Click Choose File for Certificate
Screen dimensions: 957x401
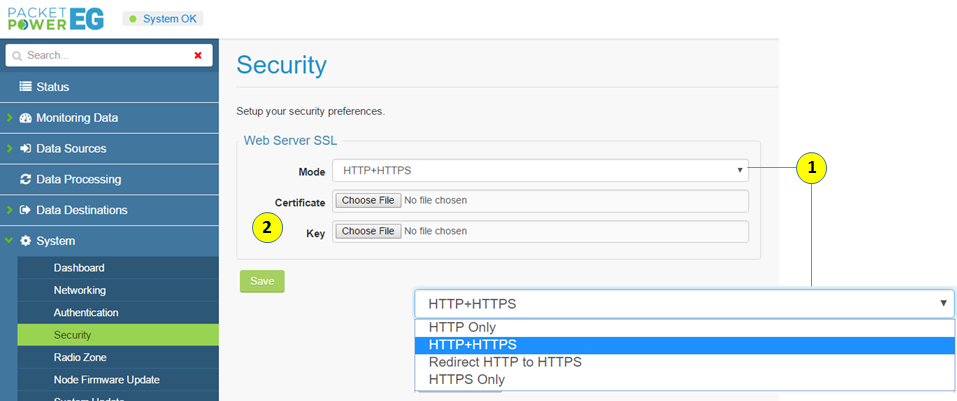pyautogui.click(x=367, y=201)
